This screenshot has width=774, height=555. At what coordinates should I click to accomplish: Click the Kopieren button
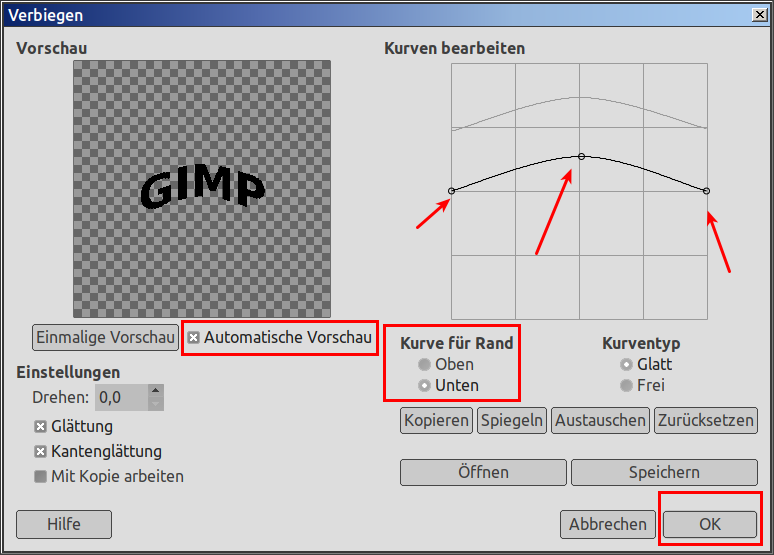436,420
